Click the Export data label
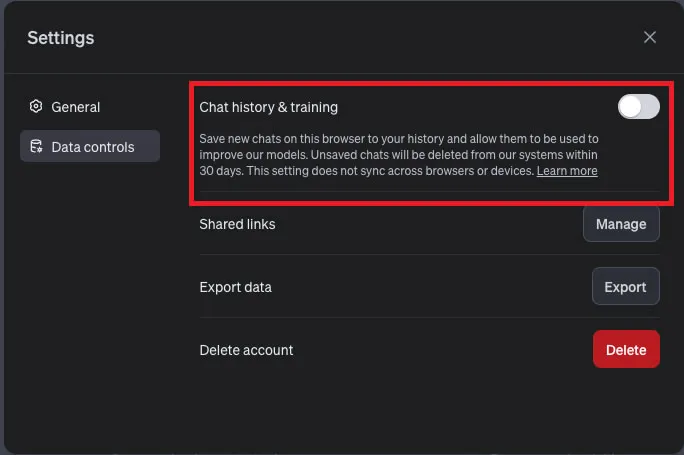Screen dimensions: 684x455 (235, 287)
